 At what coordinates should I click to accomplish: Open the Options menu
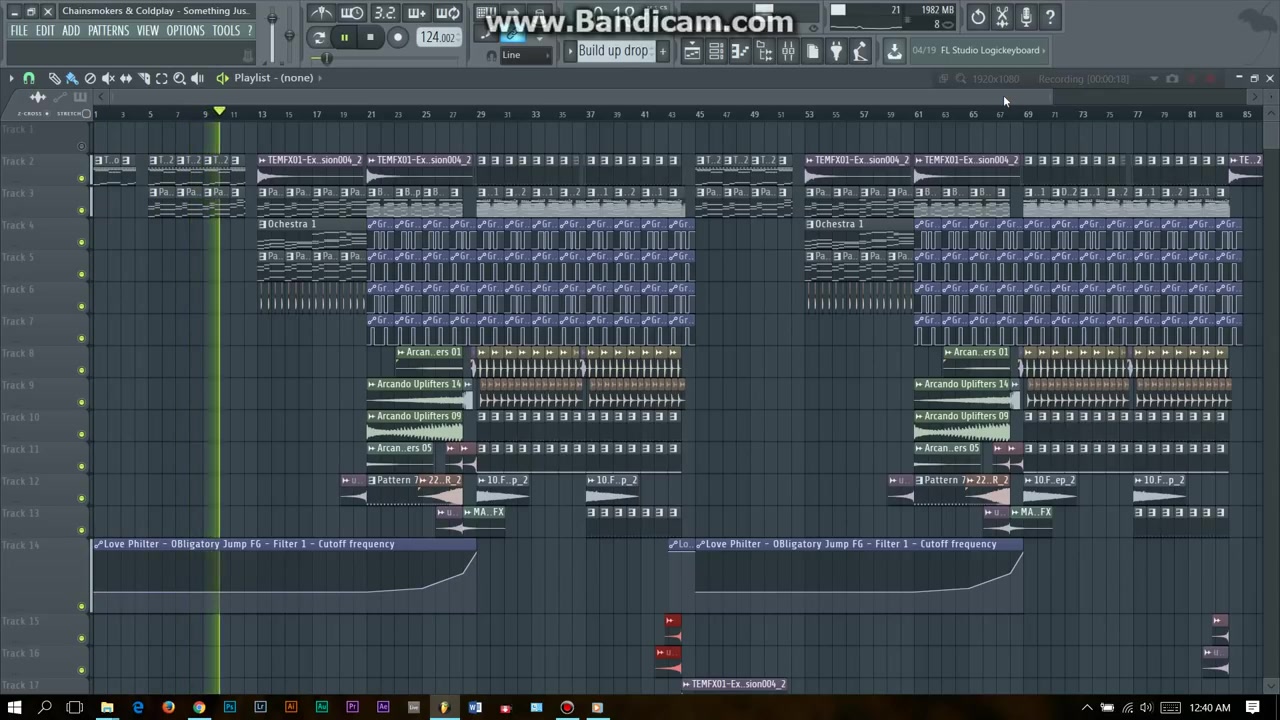pos(185,31)
